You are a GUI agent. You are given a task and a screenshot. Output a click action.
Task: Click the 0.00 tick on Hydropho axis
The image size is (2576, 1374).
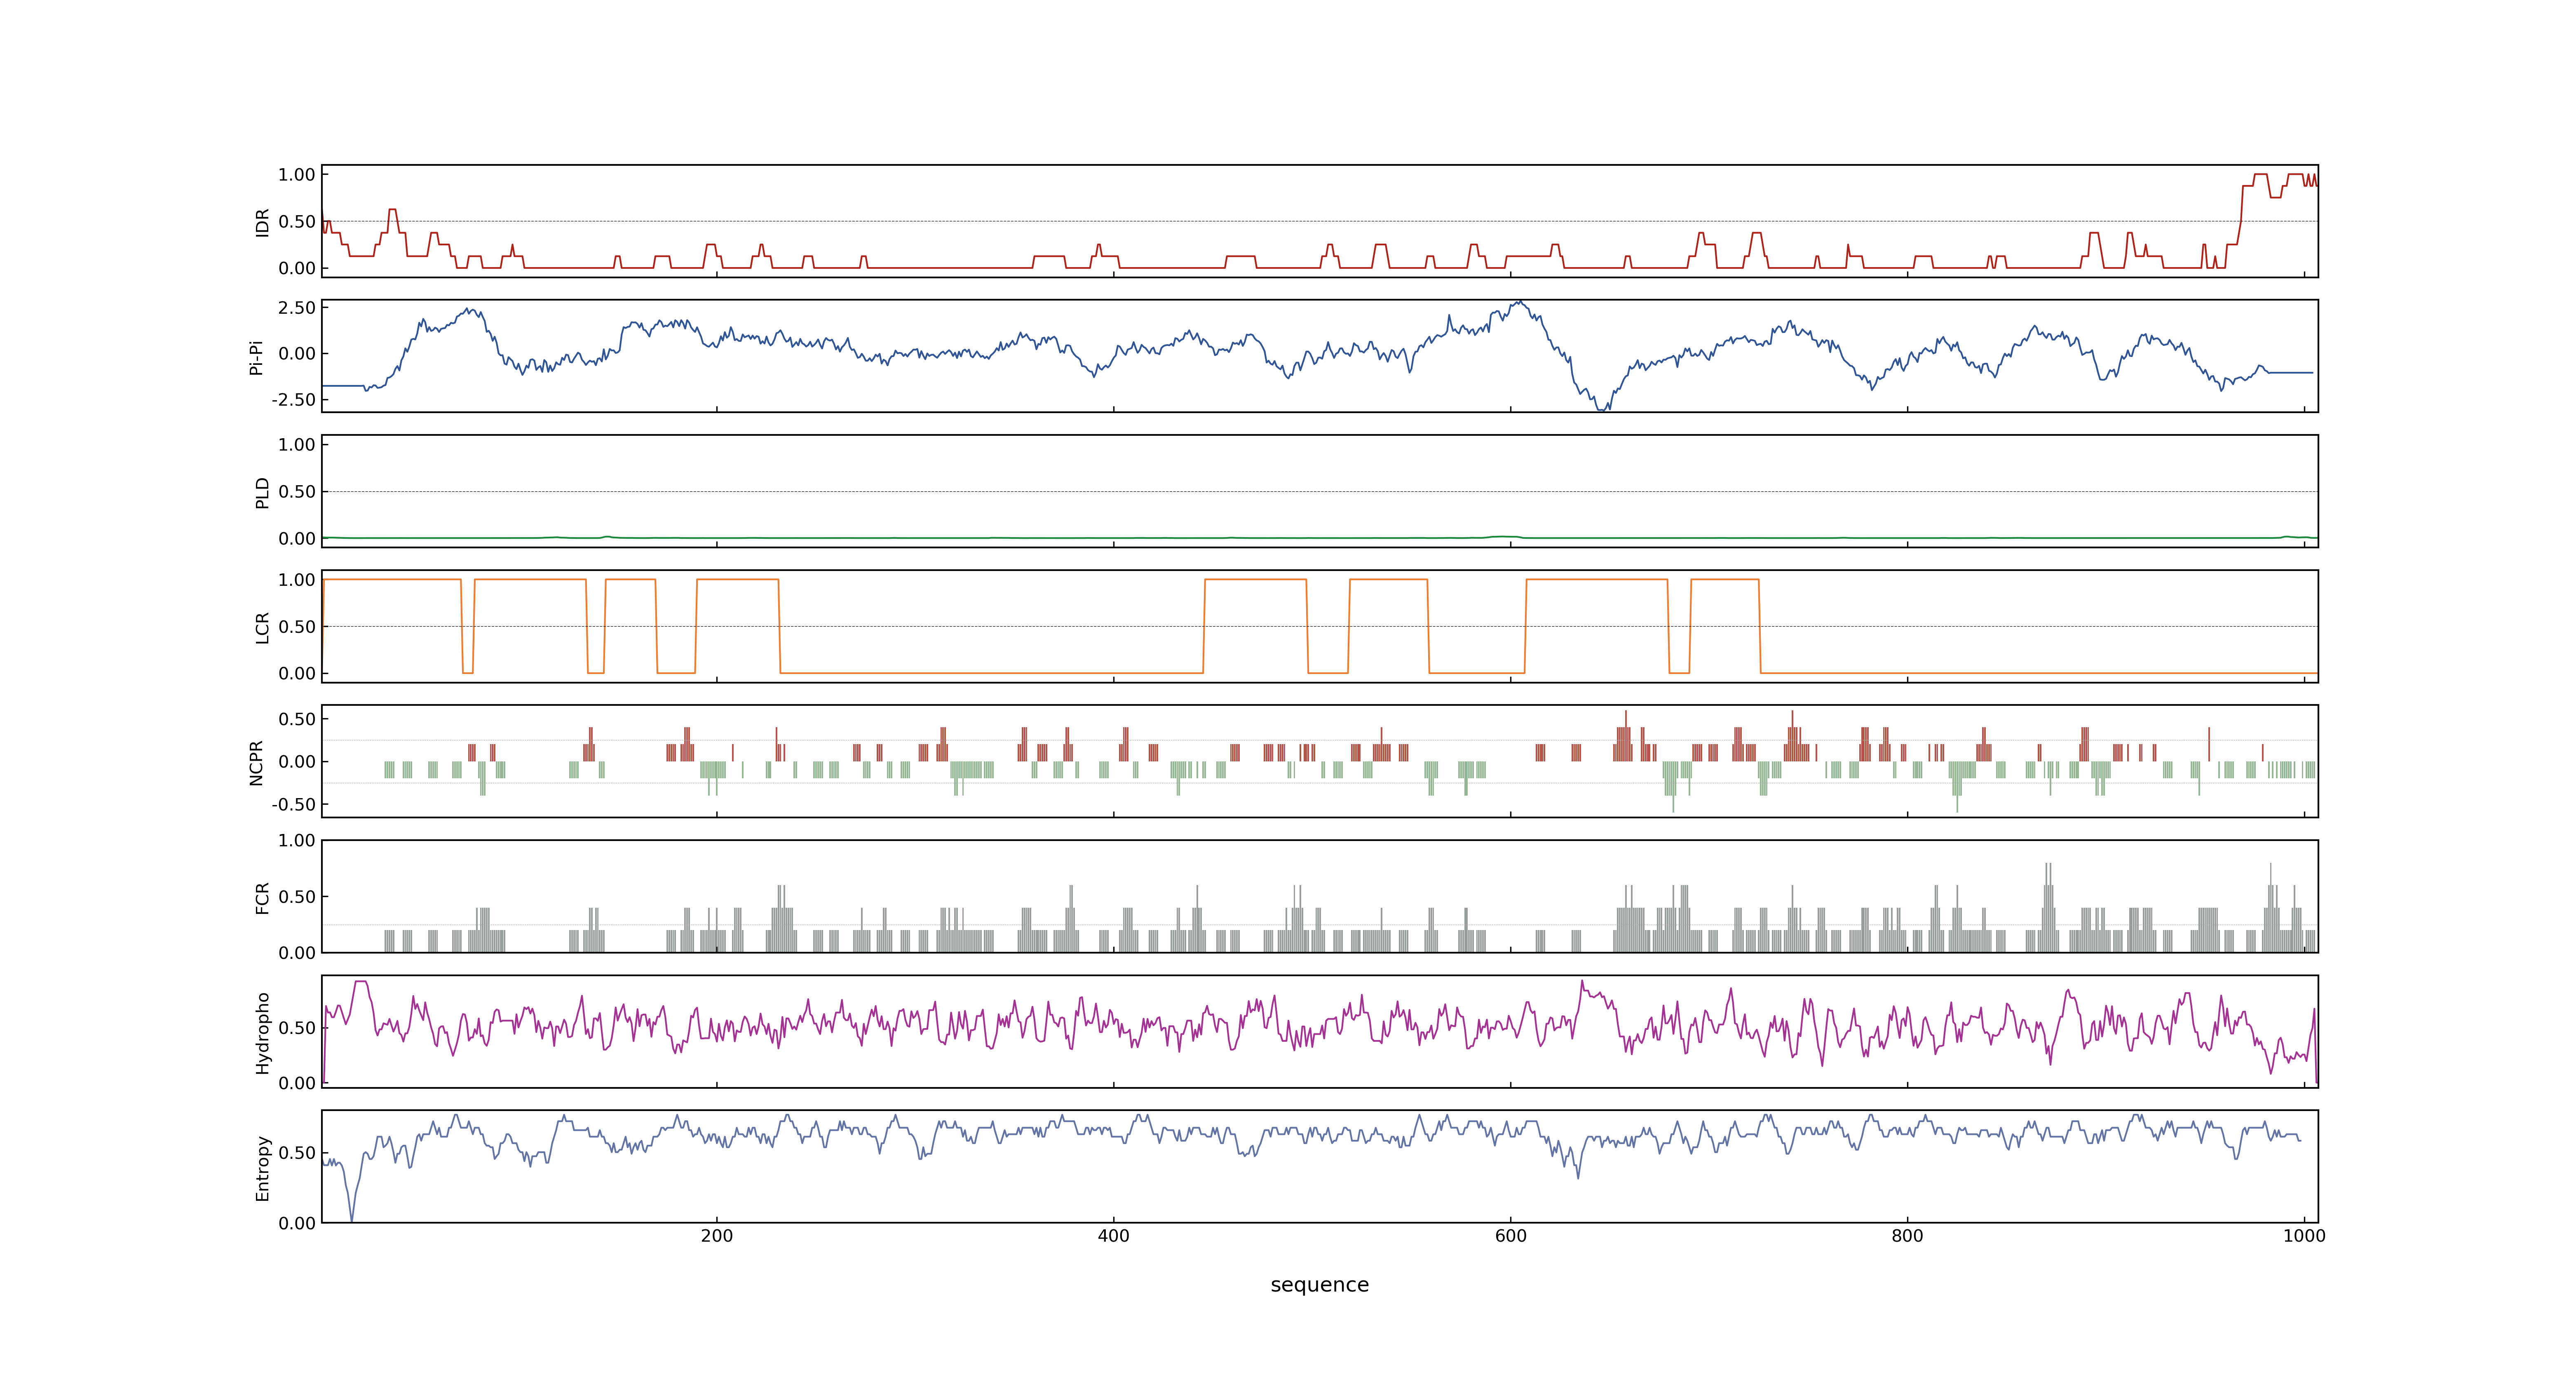point(297,1083)
